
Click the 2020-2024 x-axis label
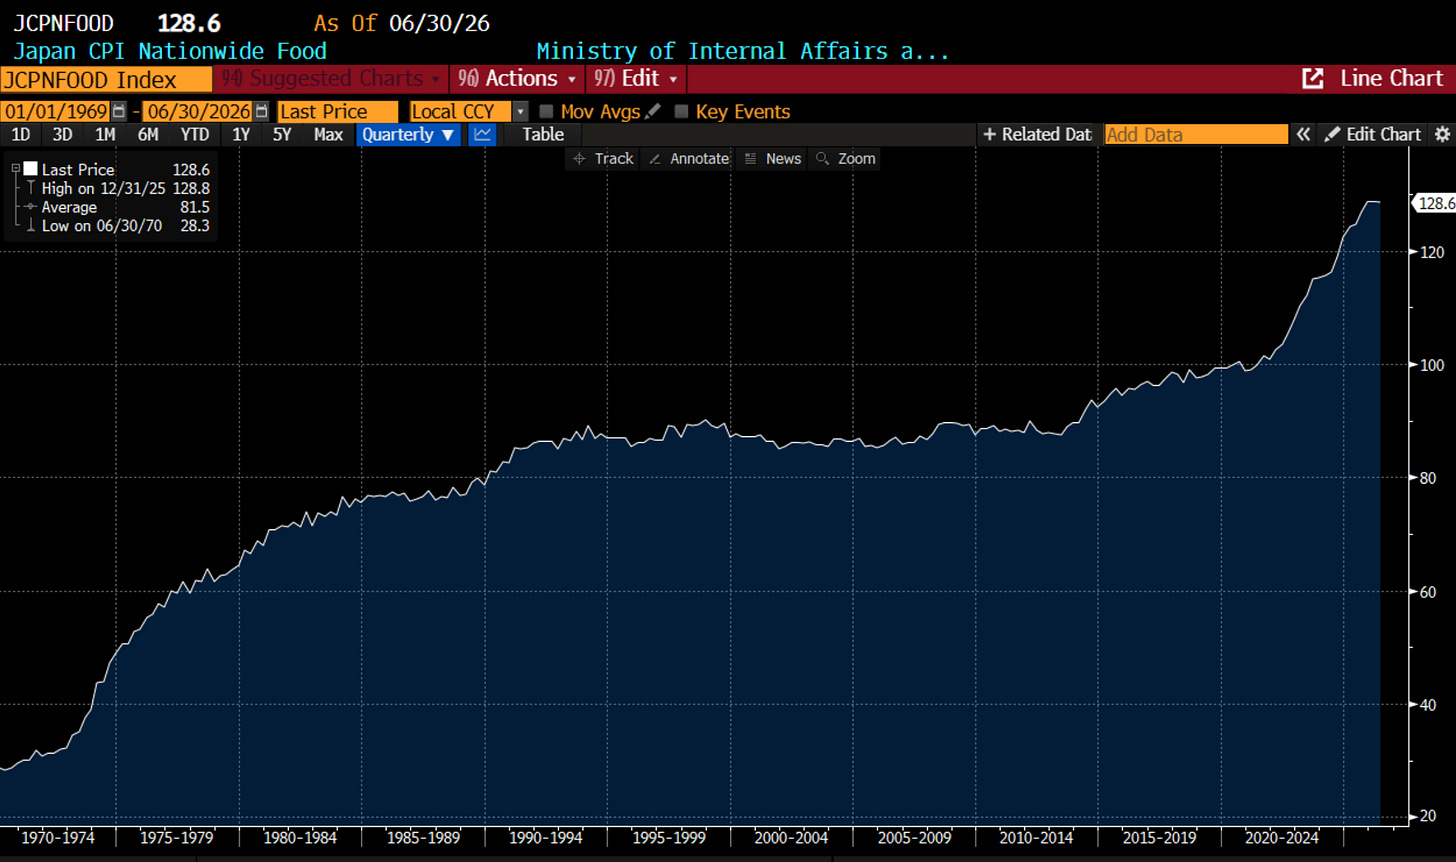1284,837
